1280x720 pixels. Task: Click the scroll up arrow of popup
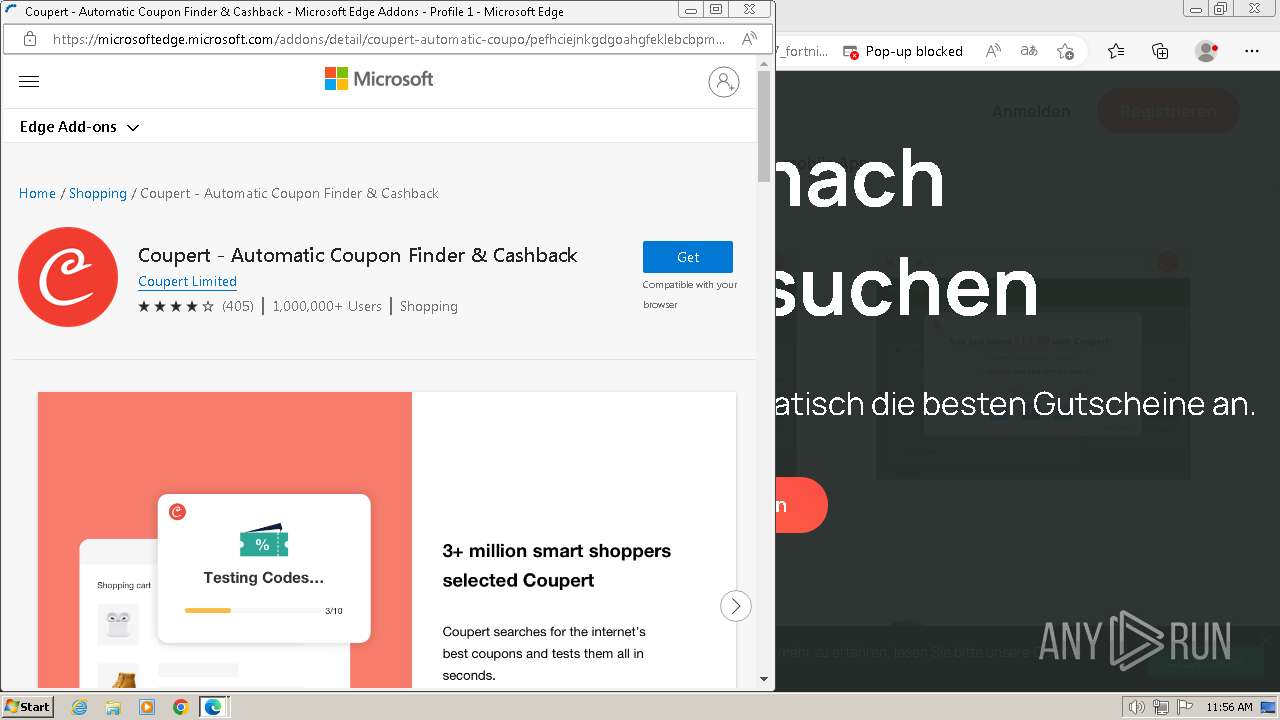(764, 63)
